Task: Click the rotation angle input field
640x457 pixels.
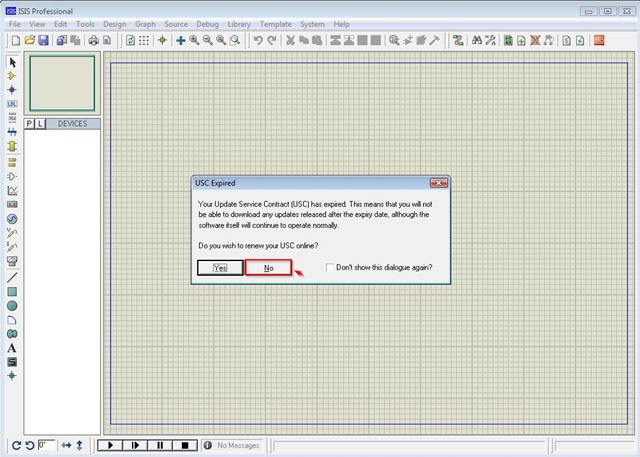Action: (46, 445)
